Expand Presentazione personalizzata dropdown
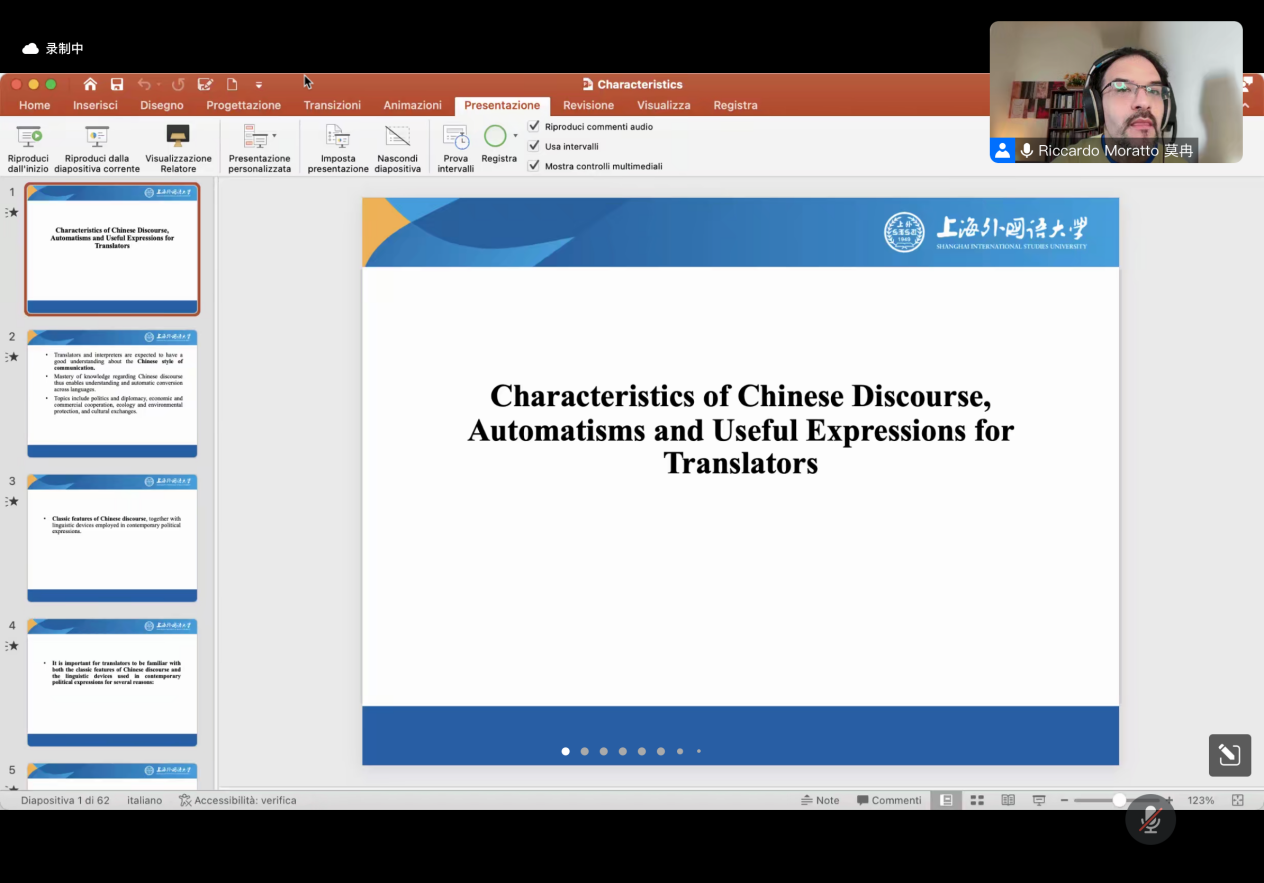Image resolution: width=1264 pixels, height=883 pixels. pyautogui.click(x=275, y=135)
